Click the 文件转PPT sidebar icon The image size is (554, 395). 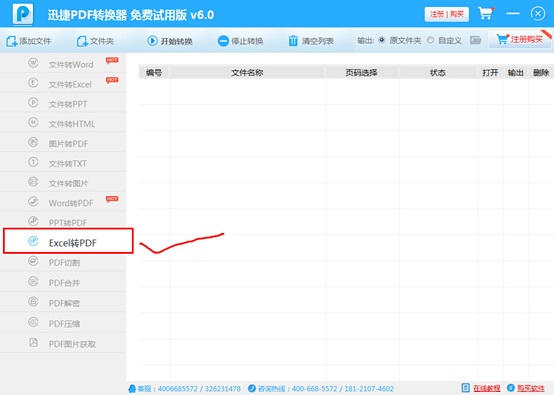pyautogui.click(x=33, y=102)
